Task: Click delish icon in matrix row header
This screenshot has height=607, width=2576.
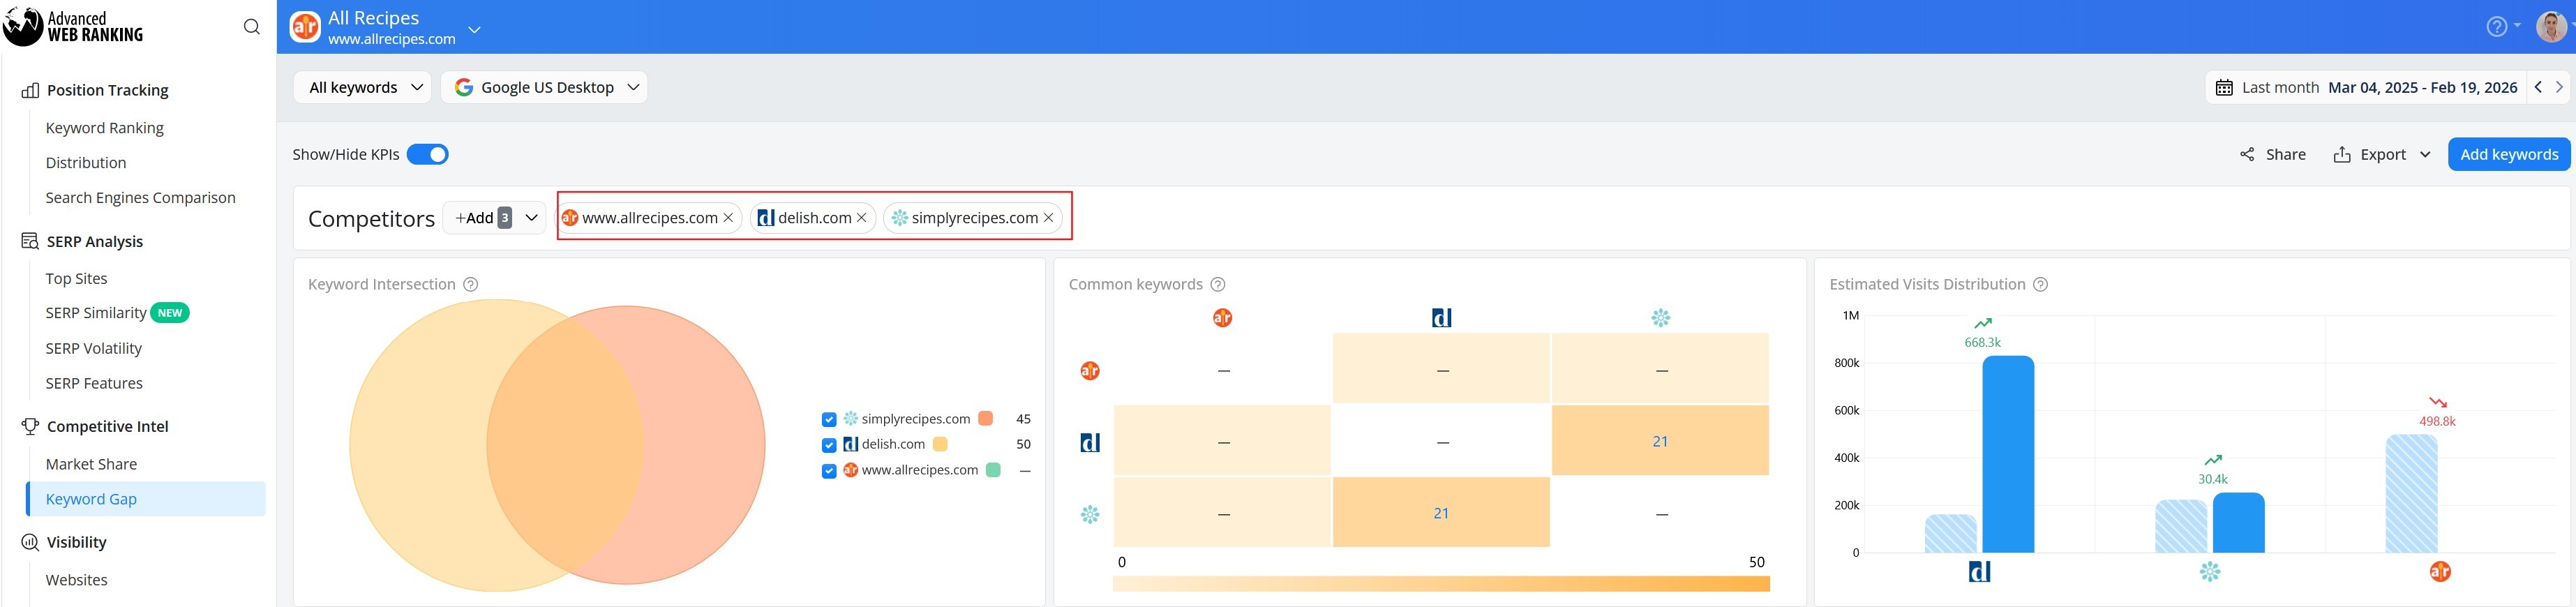Action: pyautogui.click(x=1090, y=442)
